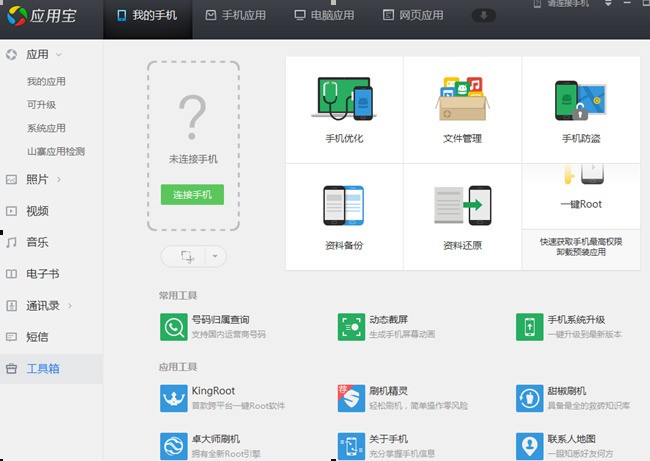Select 系统应用 in sidebar
Screen dimensions: 650x461
(x=46, y=128)
